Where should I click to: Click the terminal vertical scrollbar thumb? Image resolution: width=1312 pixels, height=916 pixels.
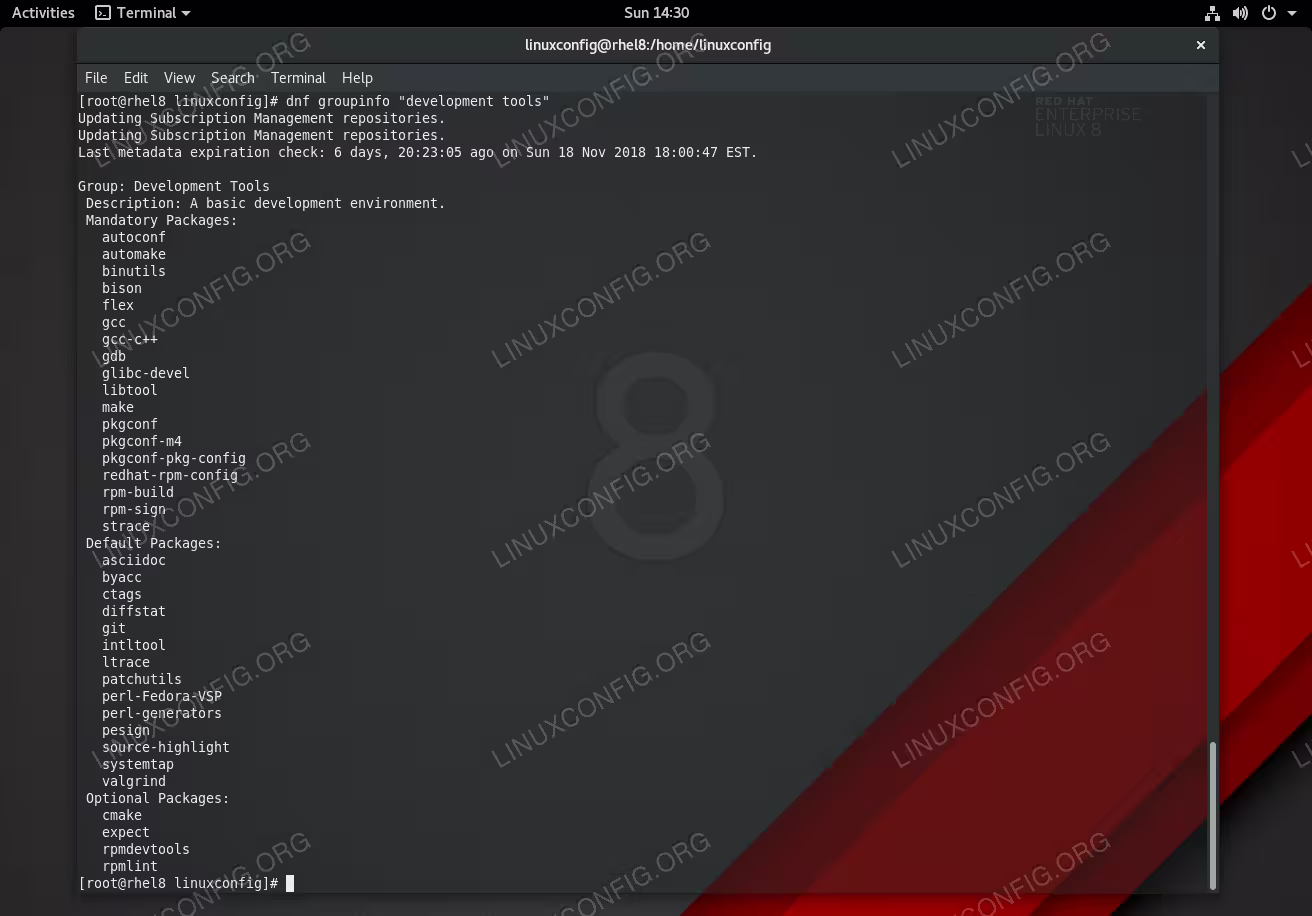(x=1213, y=815)
